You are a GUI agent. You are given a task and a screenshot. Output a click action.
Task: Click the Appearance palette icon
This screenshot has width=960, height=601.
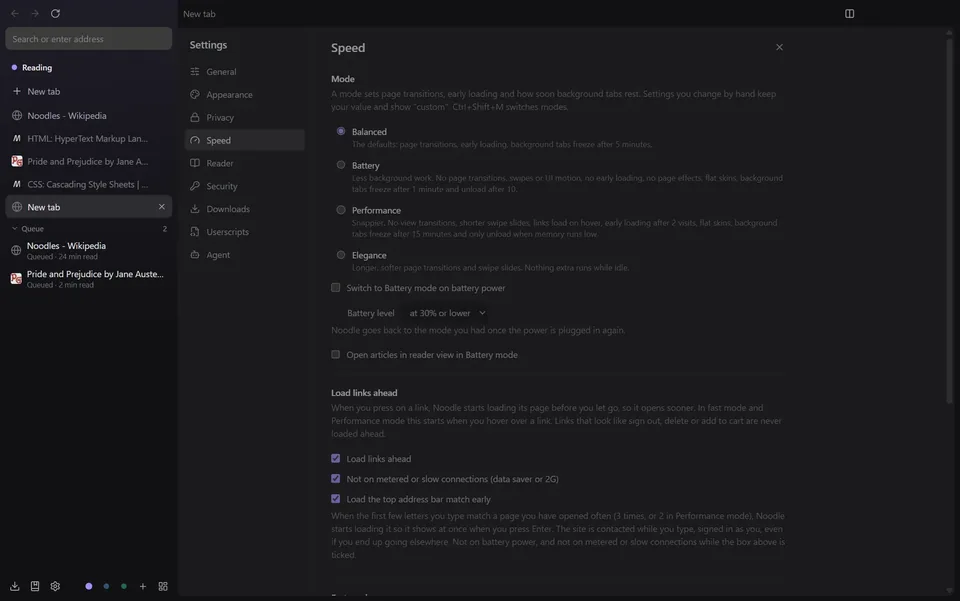[x=195, y=94]
